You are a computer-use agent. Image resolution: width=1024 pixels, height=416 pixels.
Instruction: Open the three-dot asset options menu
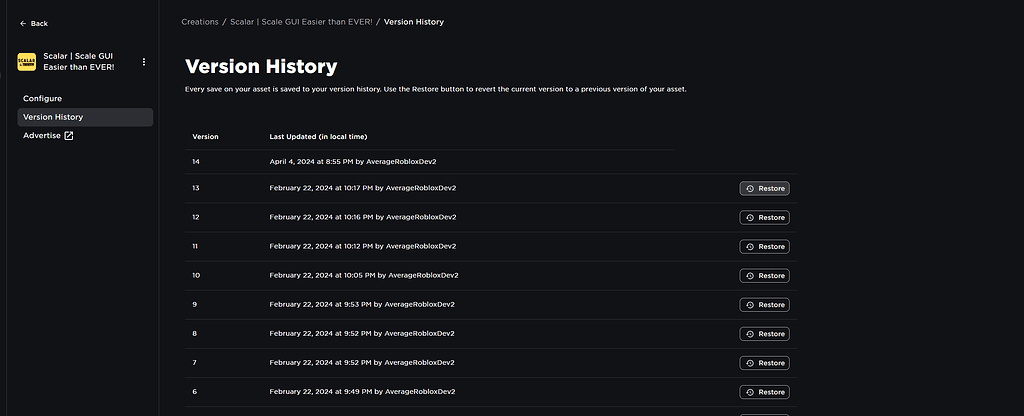tap(144, 62)
